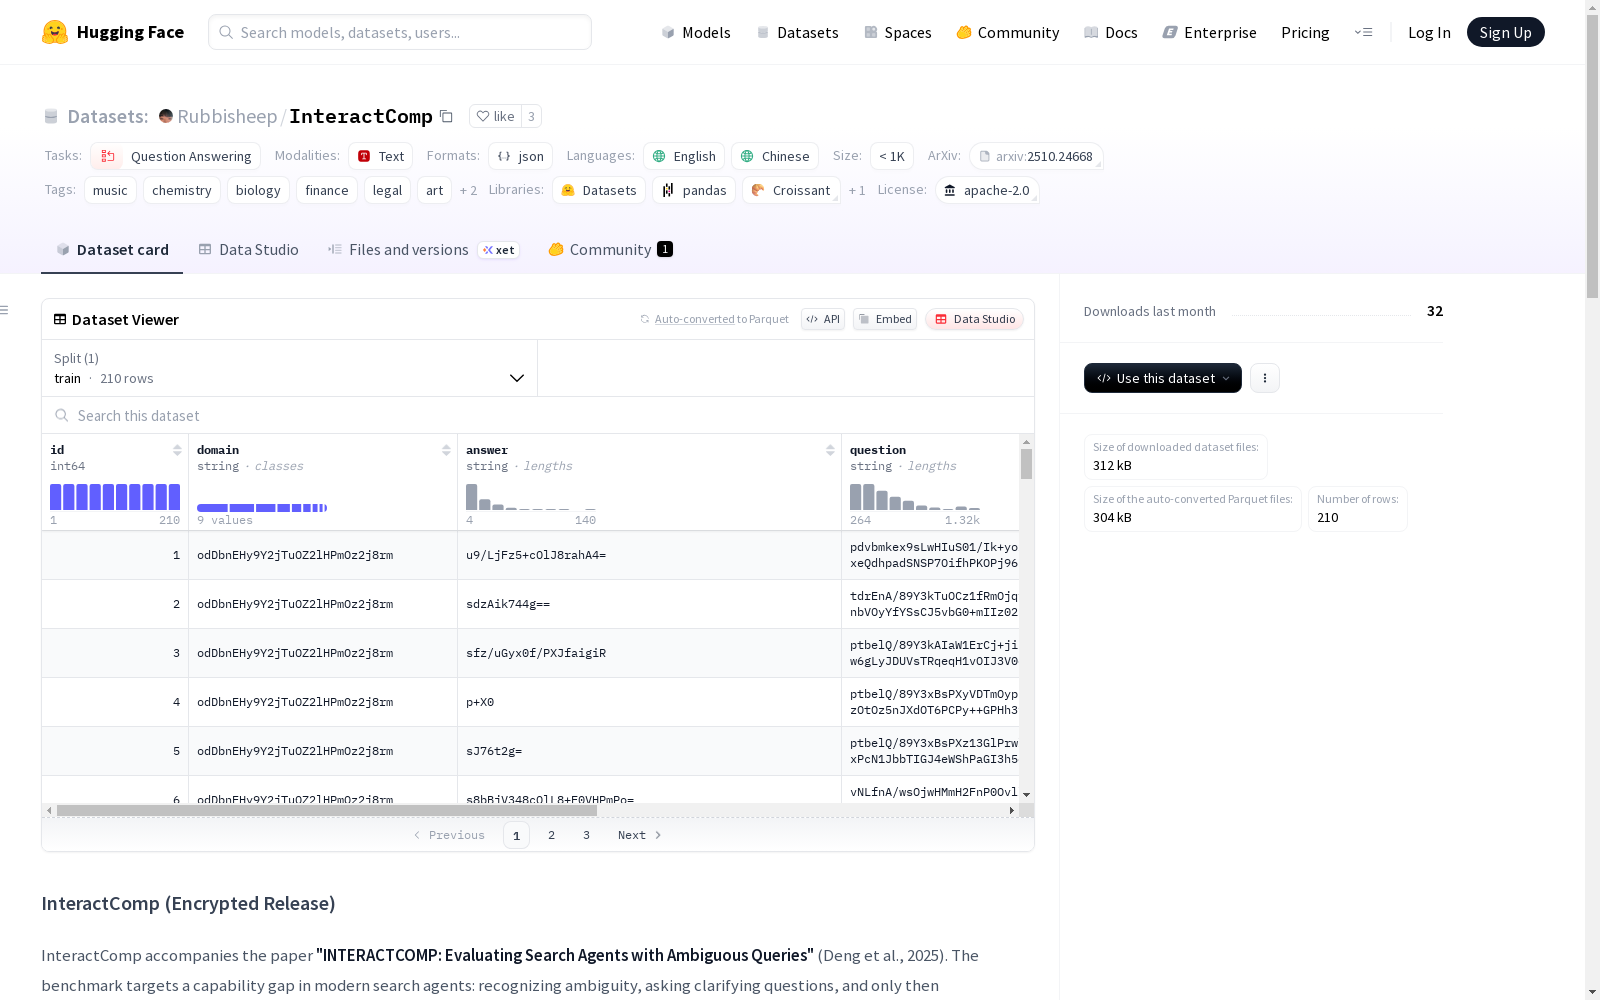Image resolution: width=1600 pixels, height=1000 pixels.
Task: Click the Hugging Face logo icon
Action: (55, 32)
